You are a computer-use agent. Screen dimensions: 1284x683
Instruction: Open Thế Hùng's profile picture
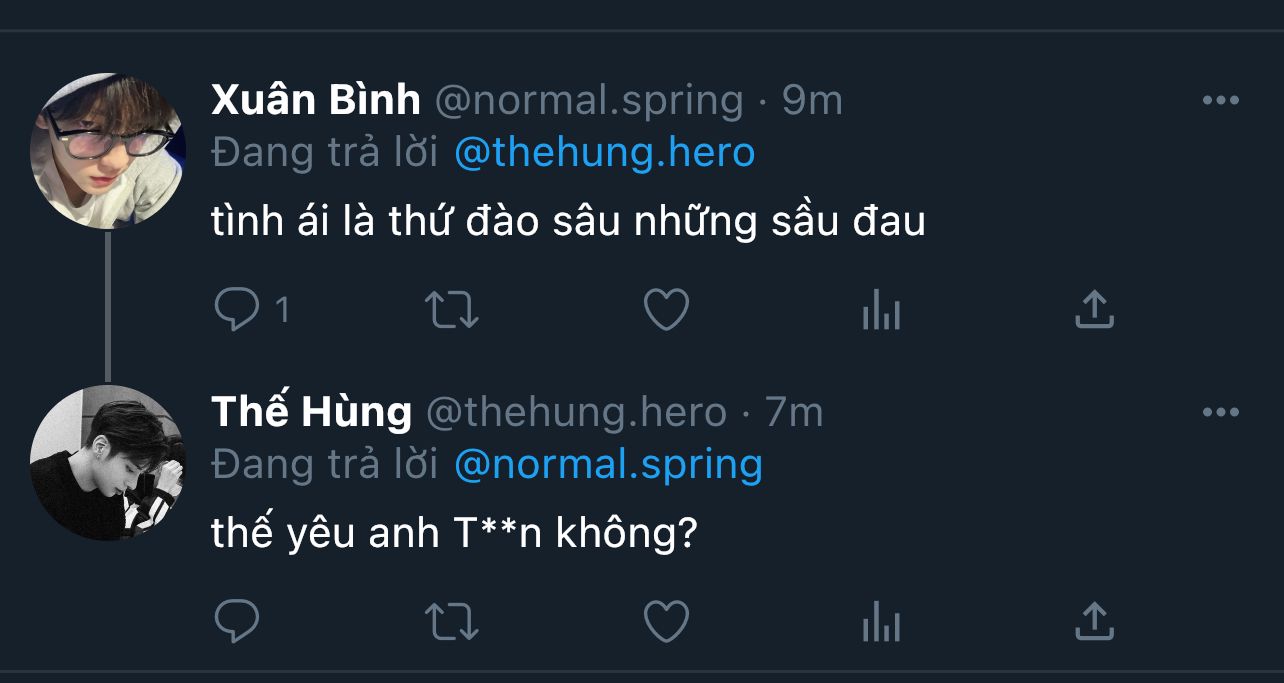click(108, 462)
